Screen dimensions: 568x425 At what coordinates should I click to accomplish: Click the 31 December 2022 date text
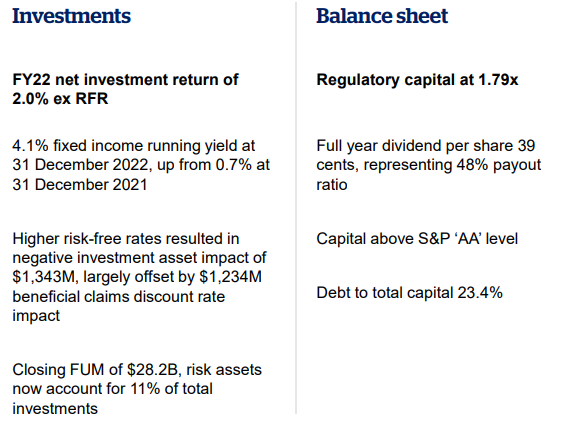[x=80, y=165]
